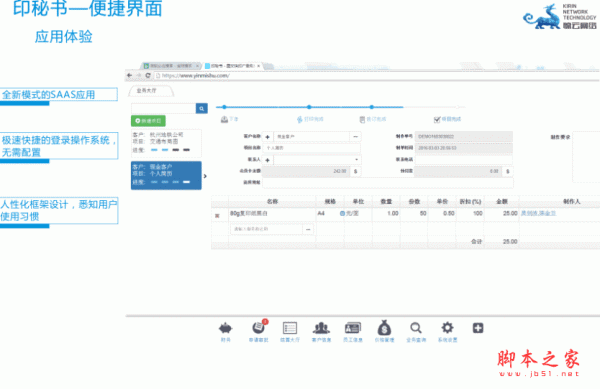Screen dimensions: 600x389
Task: Select the blue cash customer order card
Action: [x=166, y=176]
